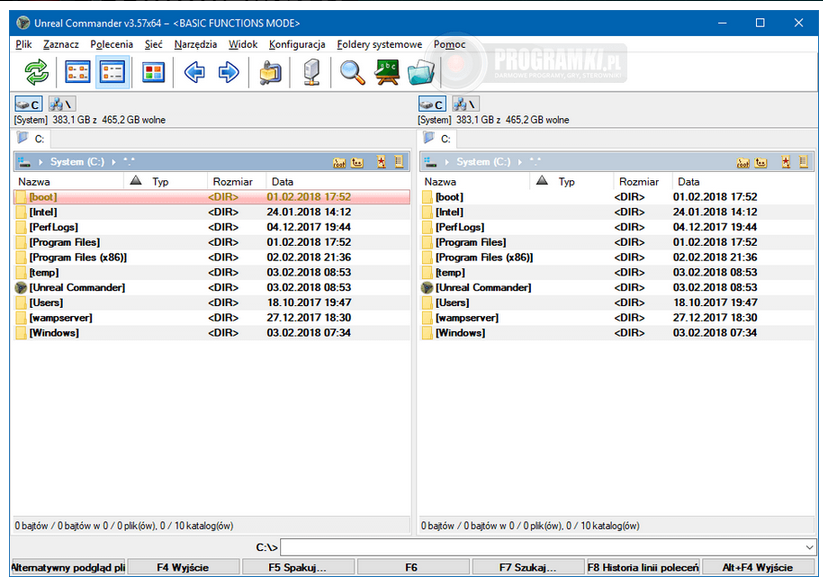Image resolution: width=823 pixels, height=582 pixels.
Task: Expand chevron after System (C:) in right path bar
Action: (x=520, y=162)
